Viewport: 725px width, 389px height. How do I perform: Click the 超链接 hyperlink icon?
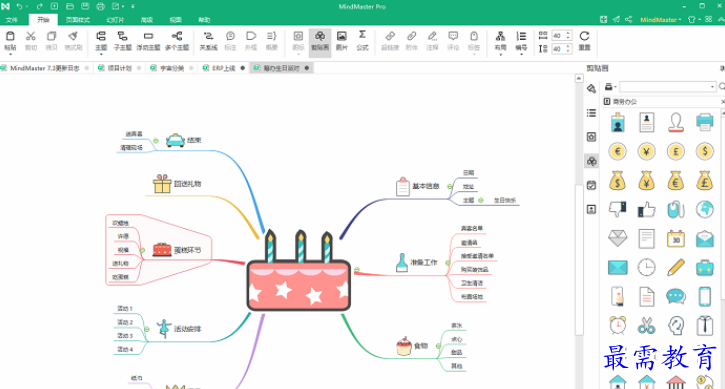(x=390, y=37)
